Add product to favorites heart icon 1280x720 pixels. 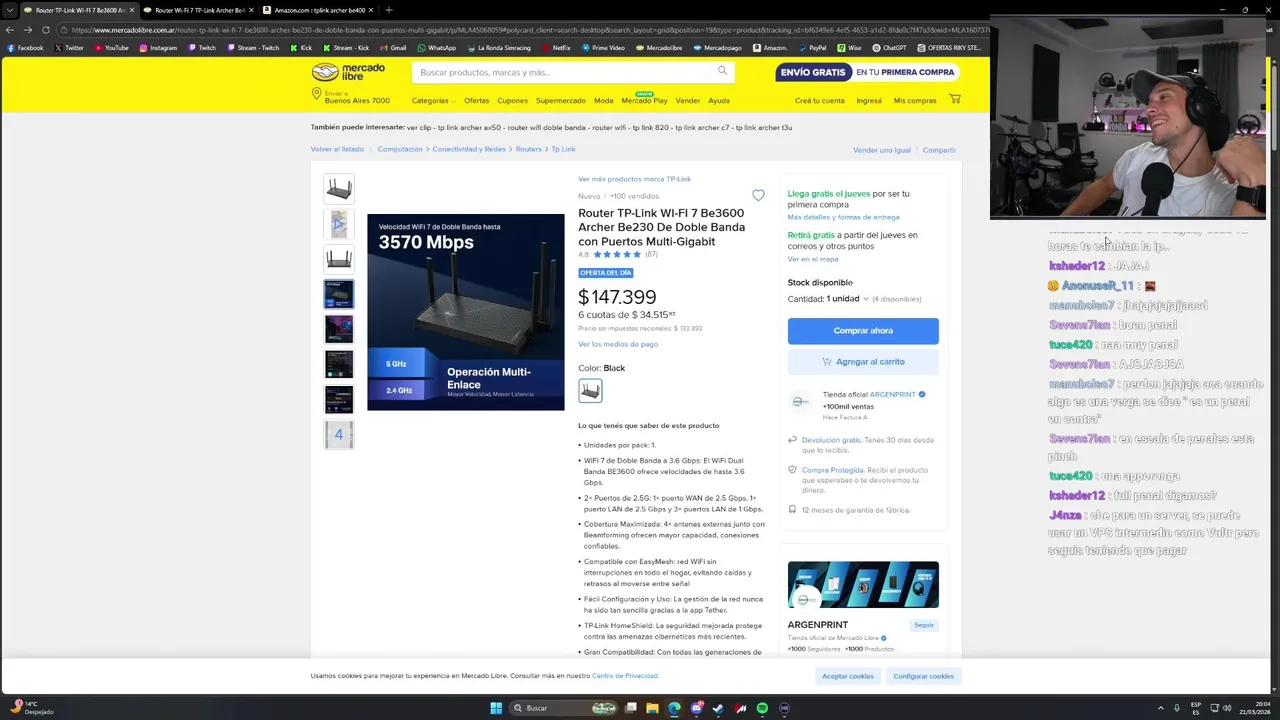tap(758, 196)
